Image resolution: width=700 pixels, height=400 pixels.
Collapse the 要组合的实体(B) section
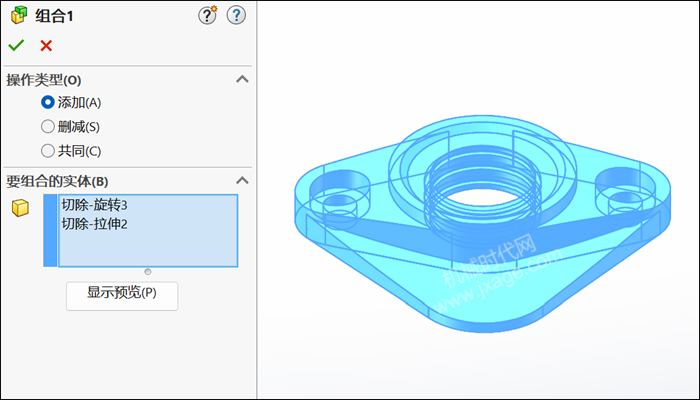(242, 180)
